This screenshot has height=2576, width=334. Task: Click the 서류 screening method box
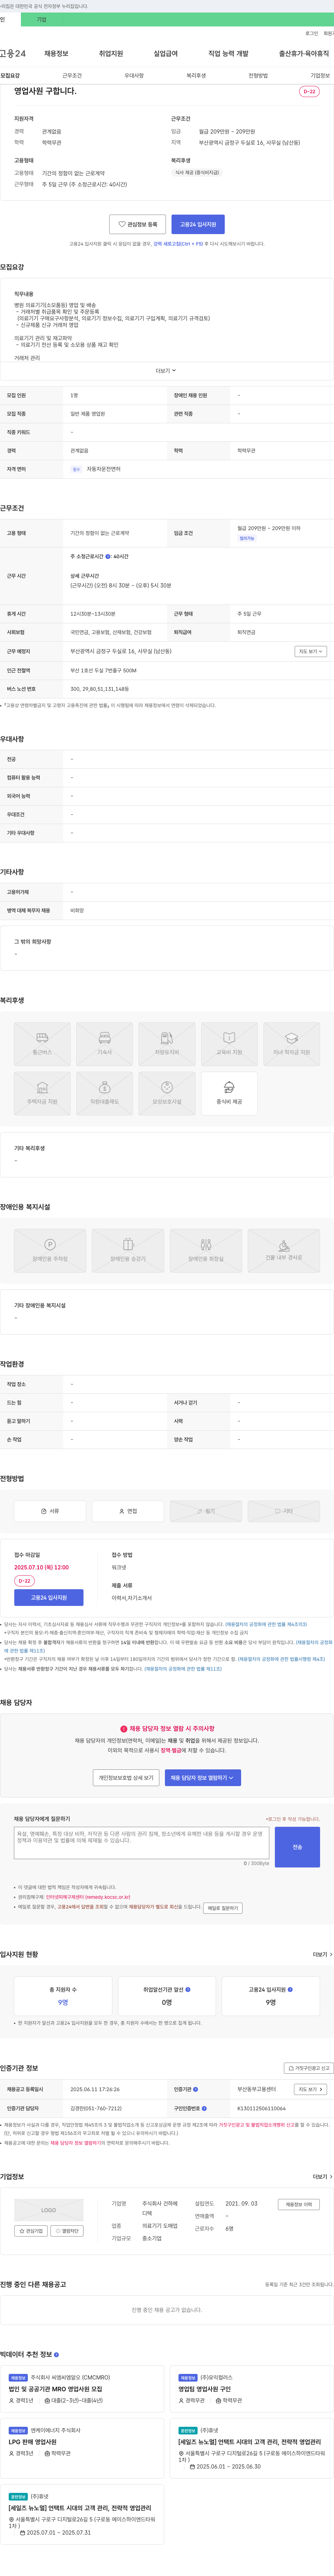click(x=50, y=1511)
